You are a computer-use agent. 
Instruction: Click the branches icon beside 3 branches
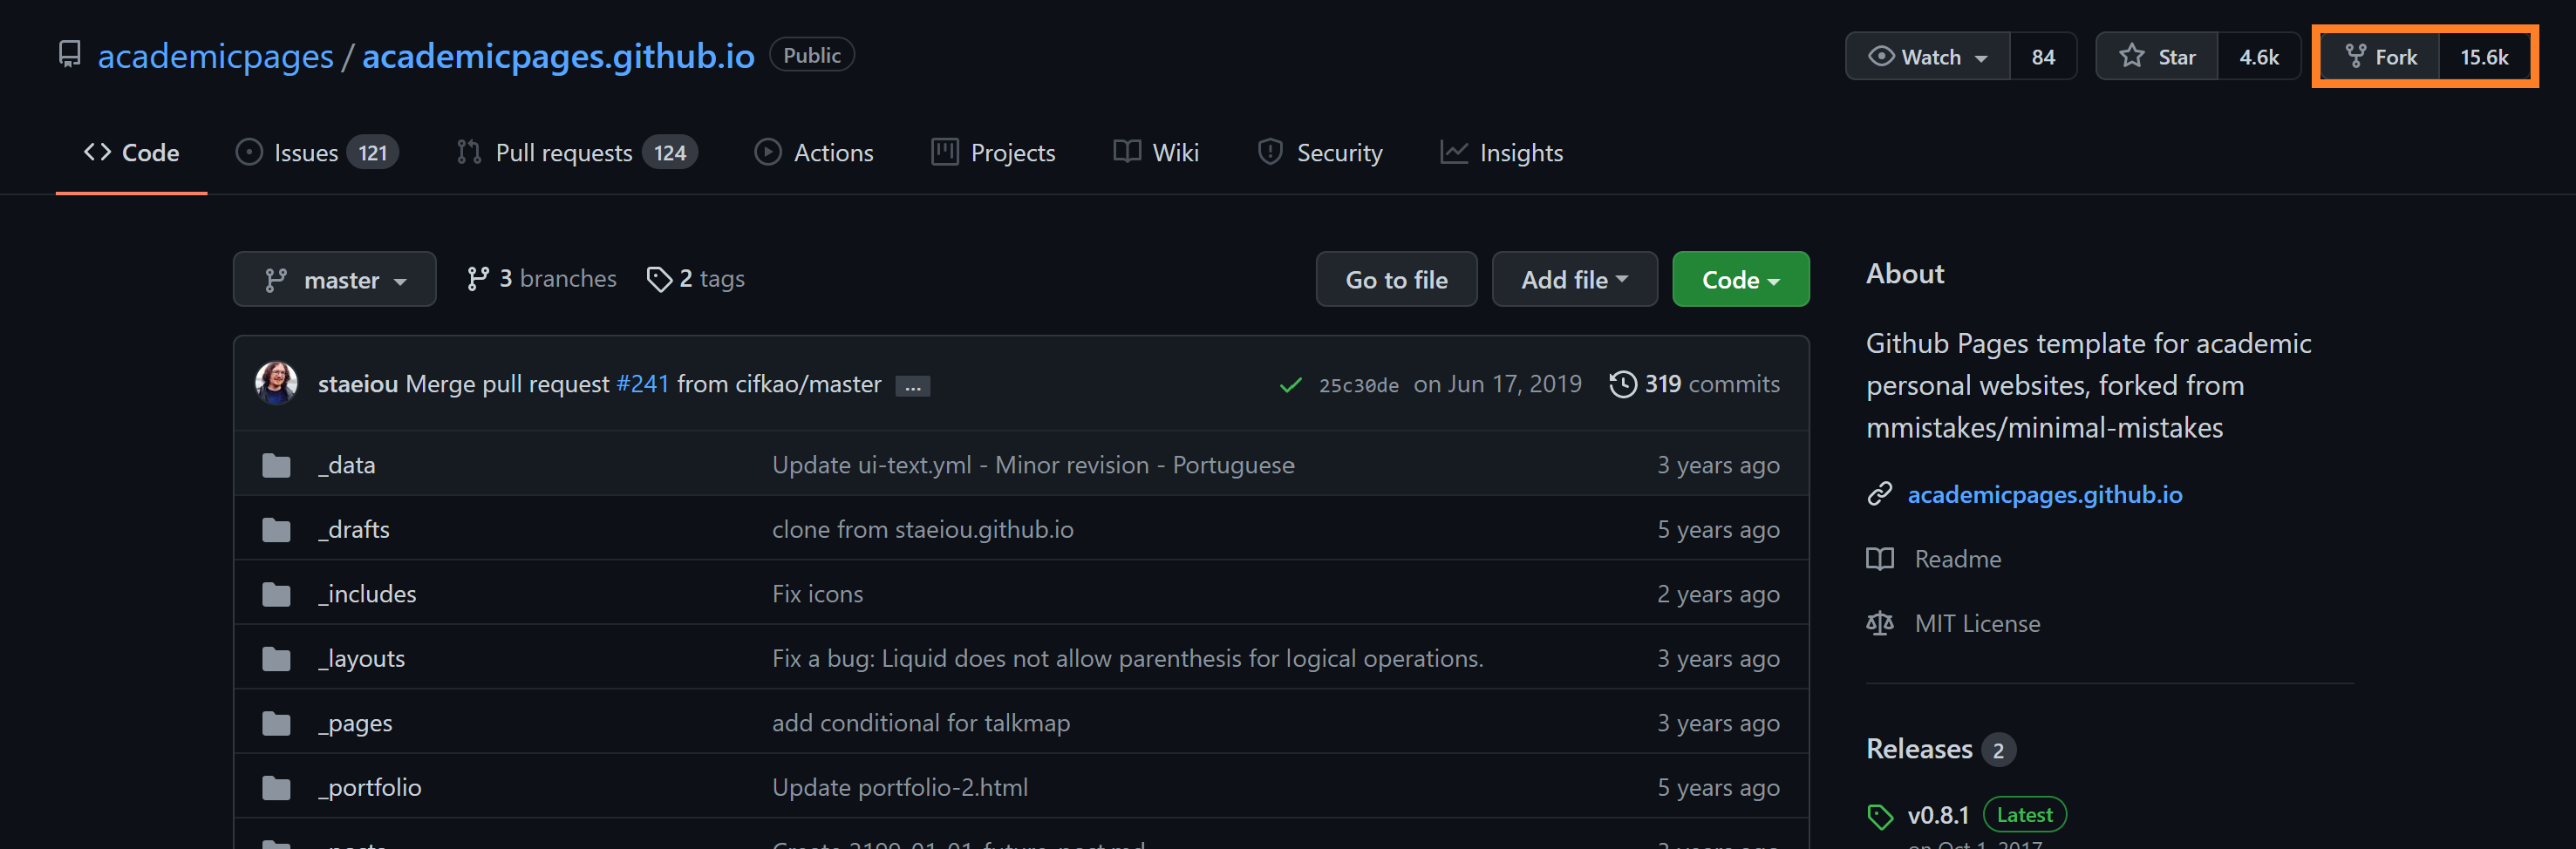[478, 279]
